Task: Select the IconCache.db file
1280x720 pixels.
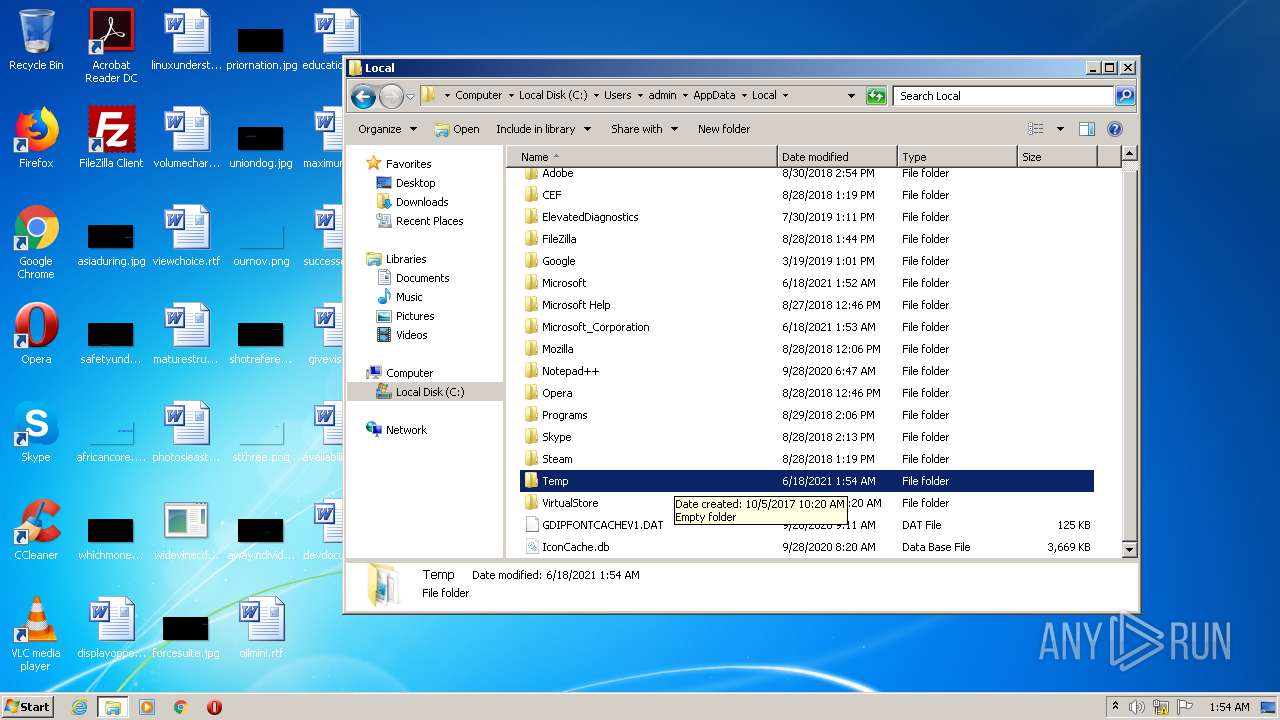Action: coord(807,547)
